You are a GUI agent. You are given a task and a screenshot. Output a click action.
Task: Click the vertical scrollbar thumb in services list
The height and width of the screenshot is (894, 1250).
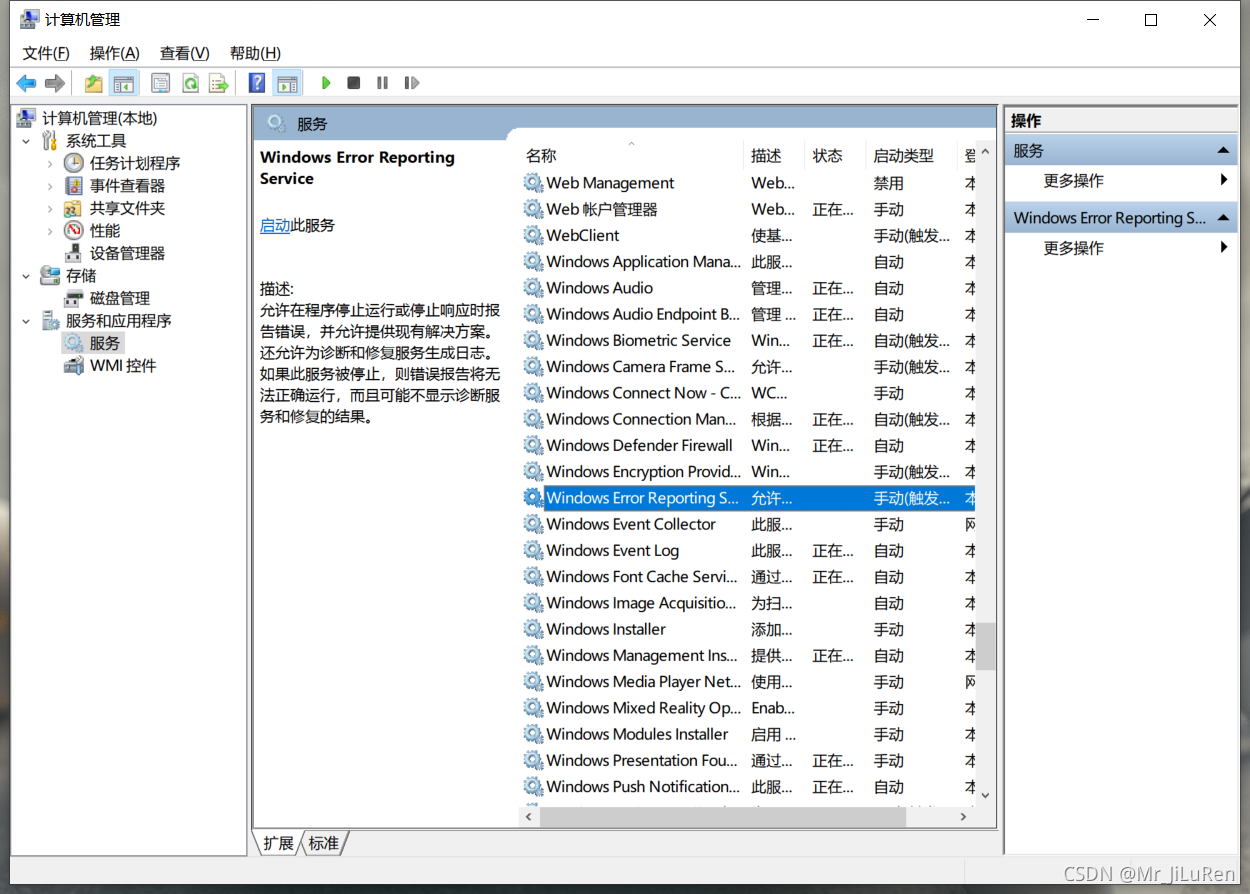click(x=986, y=646)
